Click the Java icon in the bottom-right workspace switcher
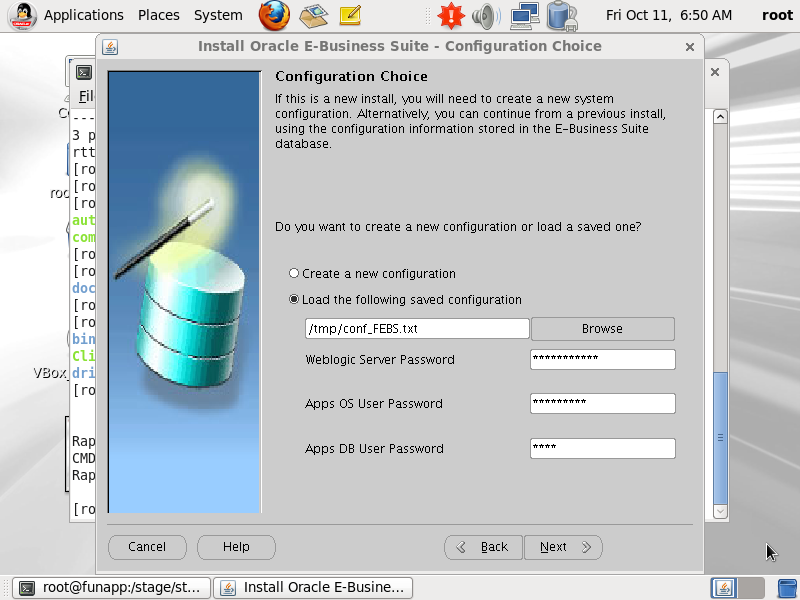The image size is (800, 600). 722,587
